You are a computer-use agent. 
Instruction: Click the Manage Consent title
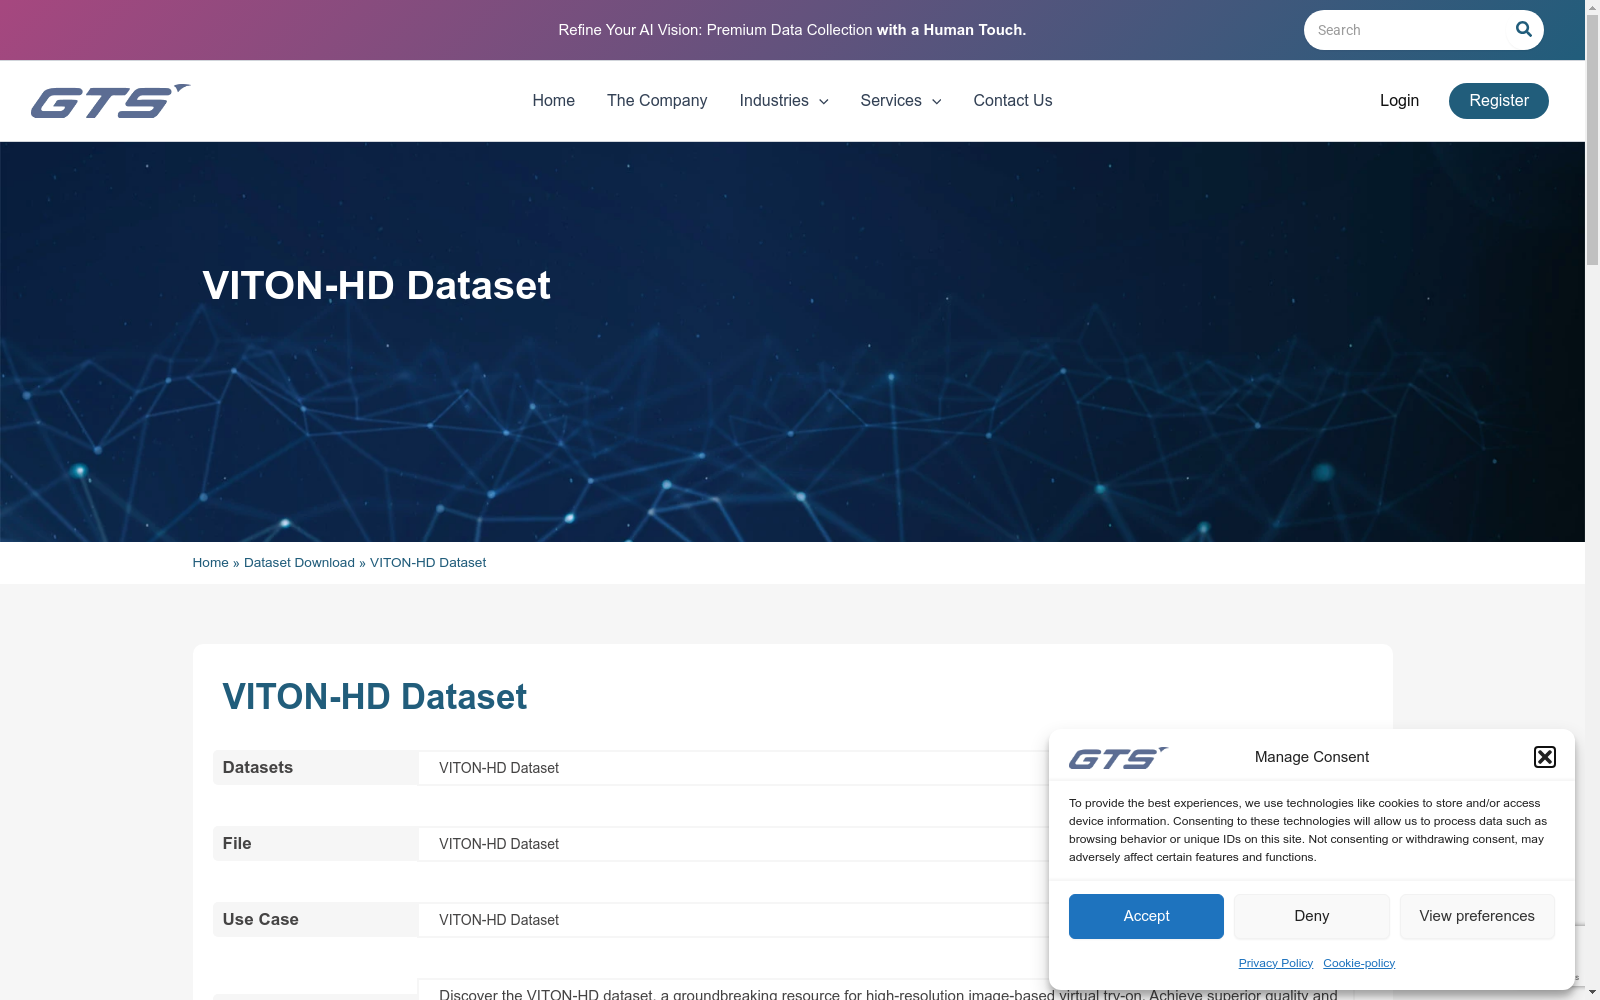[1311, 757]
